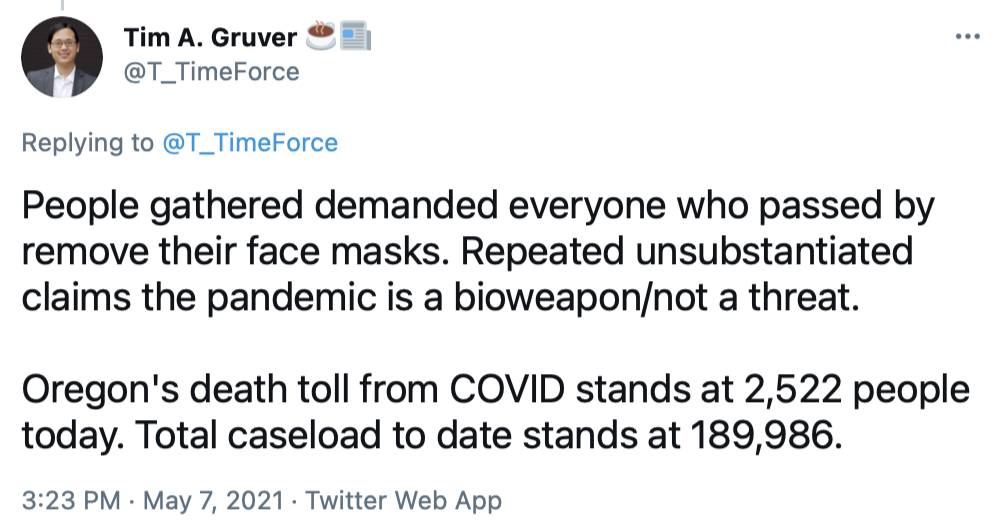Click the @T_TimeForce handle under the name

[210, 72]
